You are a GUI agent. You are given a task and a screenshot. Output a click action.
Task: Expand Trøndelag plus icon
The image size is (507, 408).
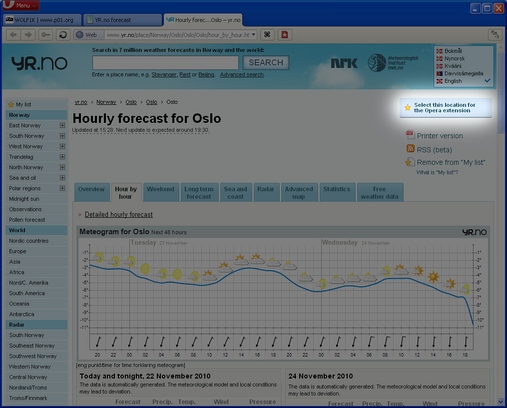(62, 157)
